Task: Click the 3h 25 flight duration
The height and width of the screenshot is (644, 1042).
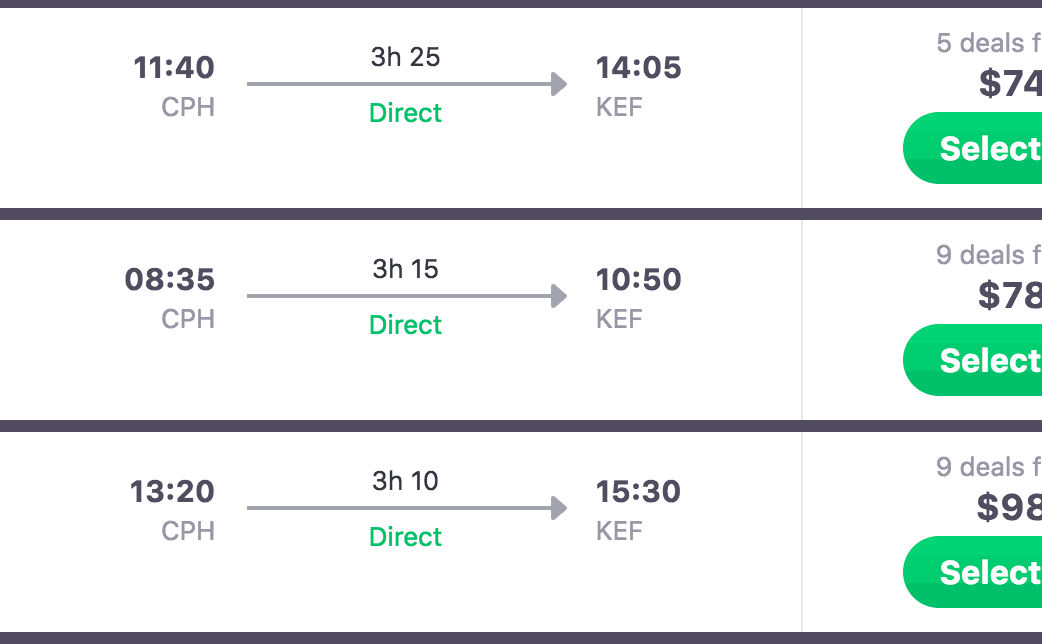Action: click(406, 57)
